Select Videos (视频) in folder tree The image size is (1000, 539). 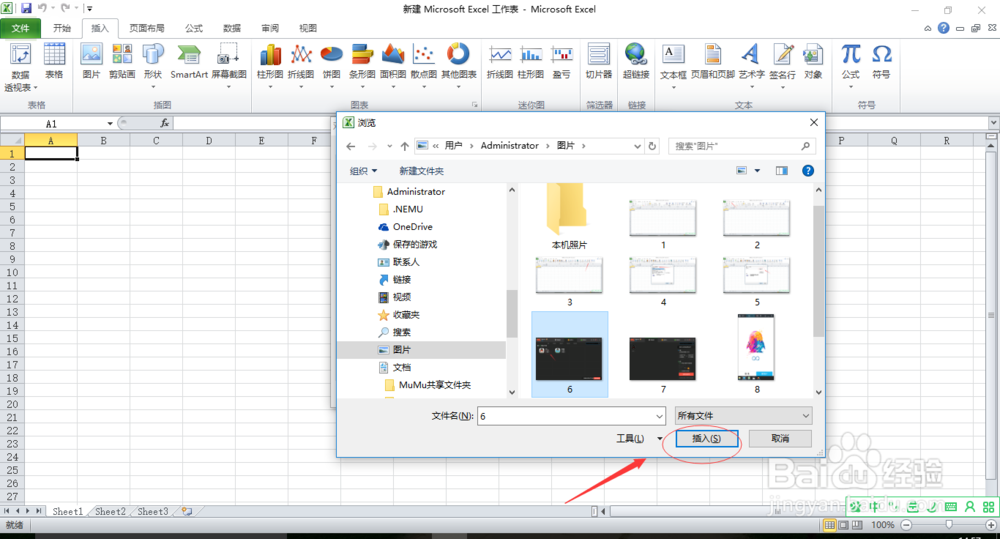click(395, 297)
